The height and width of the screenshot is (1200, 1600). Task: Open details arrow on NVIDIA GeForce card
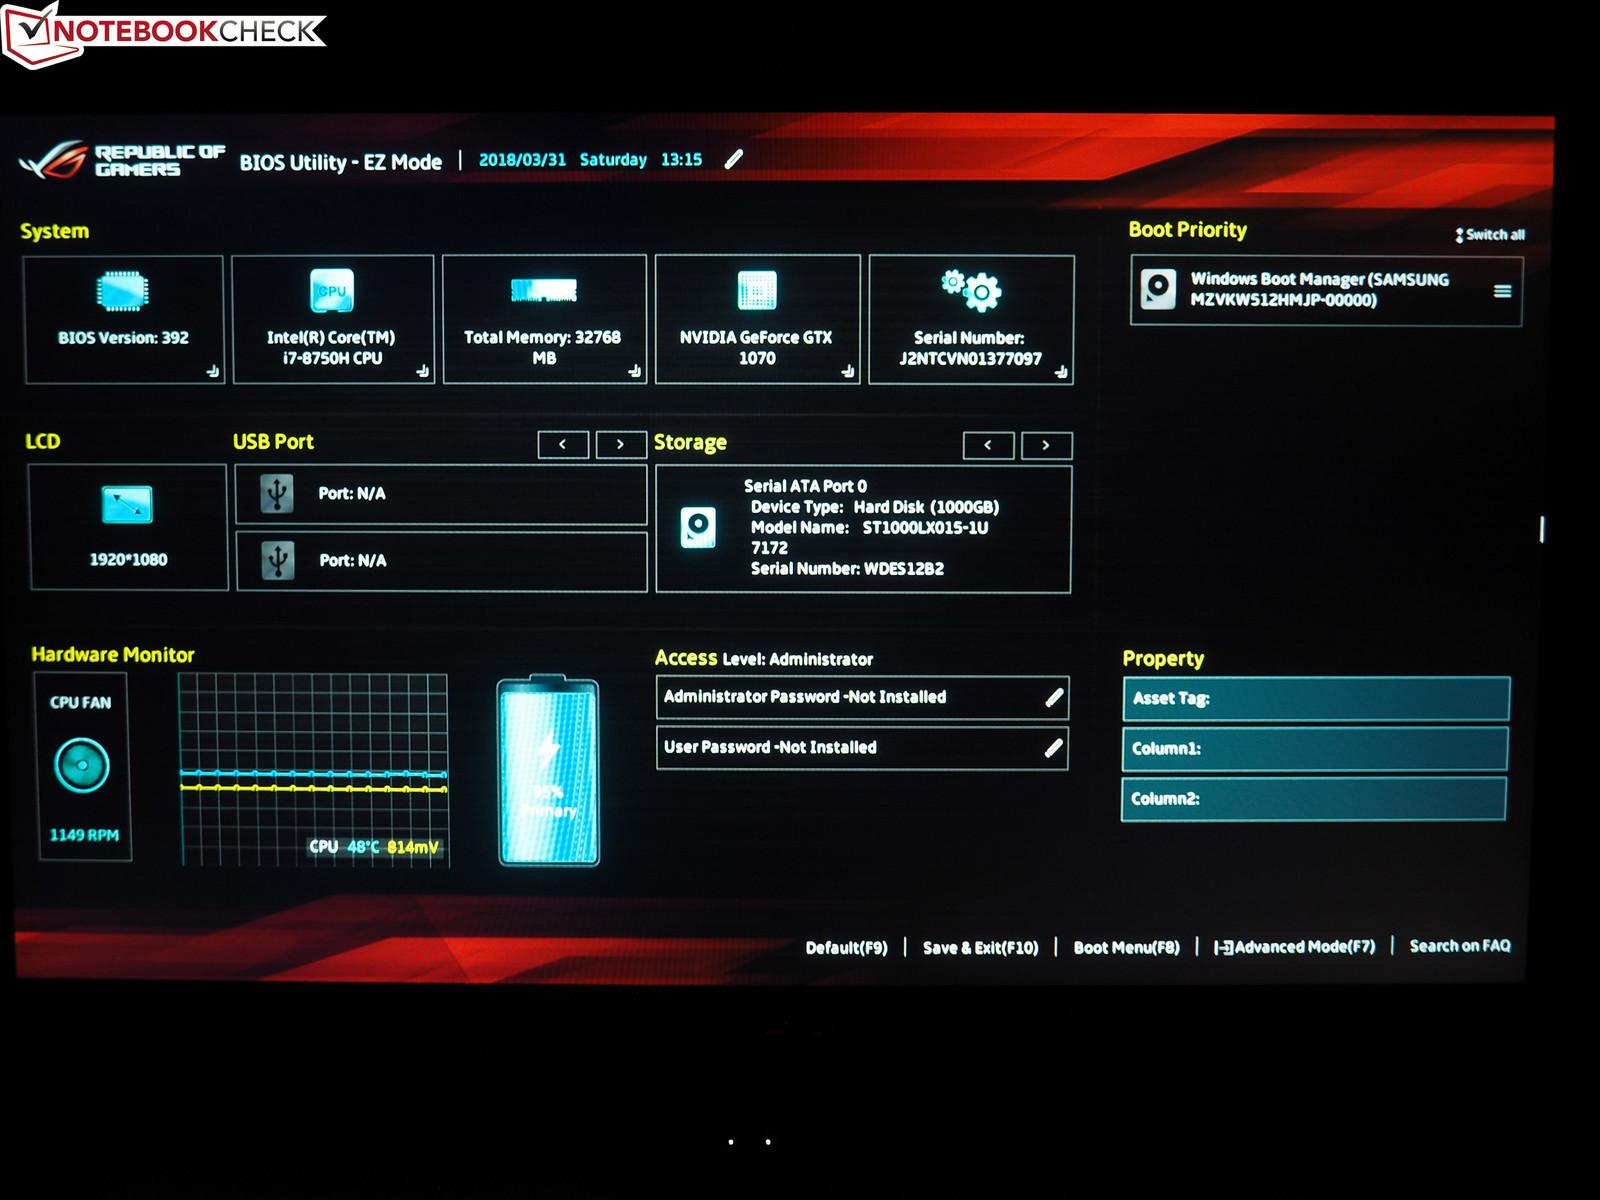[x=848, y=371]
